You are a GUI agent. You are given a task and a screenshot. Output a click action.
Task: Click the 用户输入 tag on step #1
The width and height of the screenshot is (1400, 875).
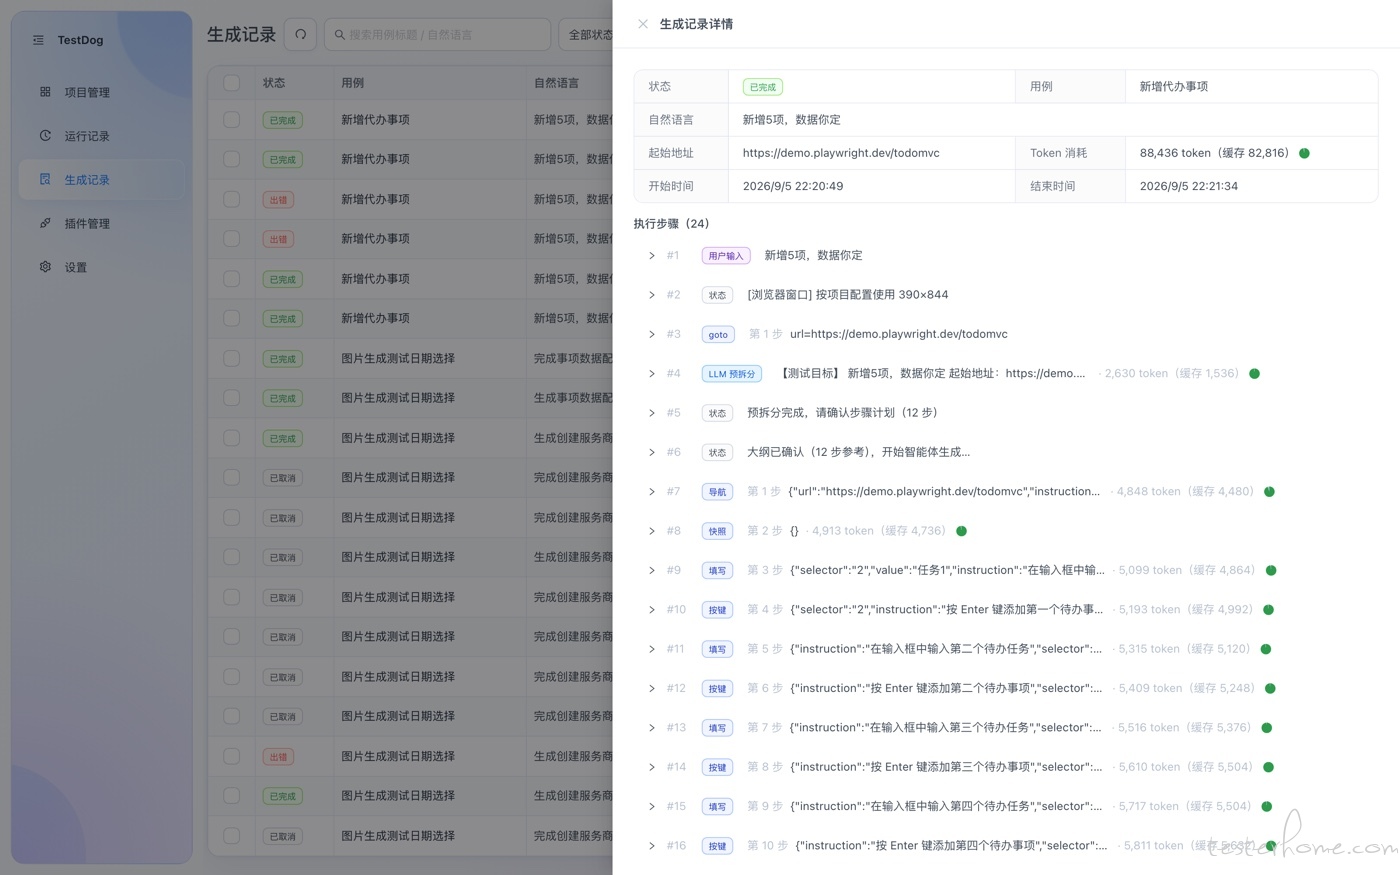pos(726,256)
